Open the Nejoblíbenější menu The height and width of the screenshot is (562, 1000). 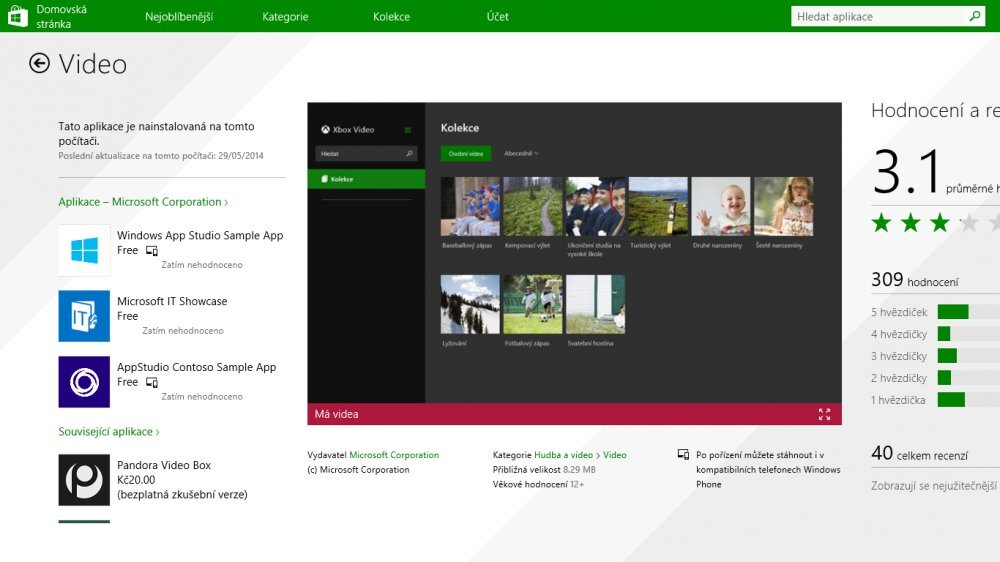179,17
